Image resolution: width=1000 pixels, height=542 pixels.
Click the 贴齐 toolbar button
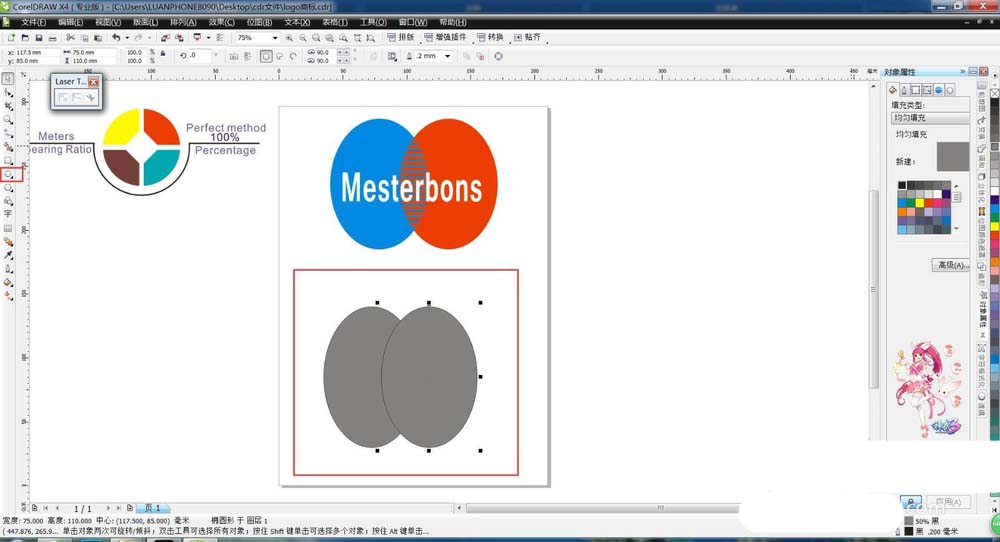point(527,37)
